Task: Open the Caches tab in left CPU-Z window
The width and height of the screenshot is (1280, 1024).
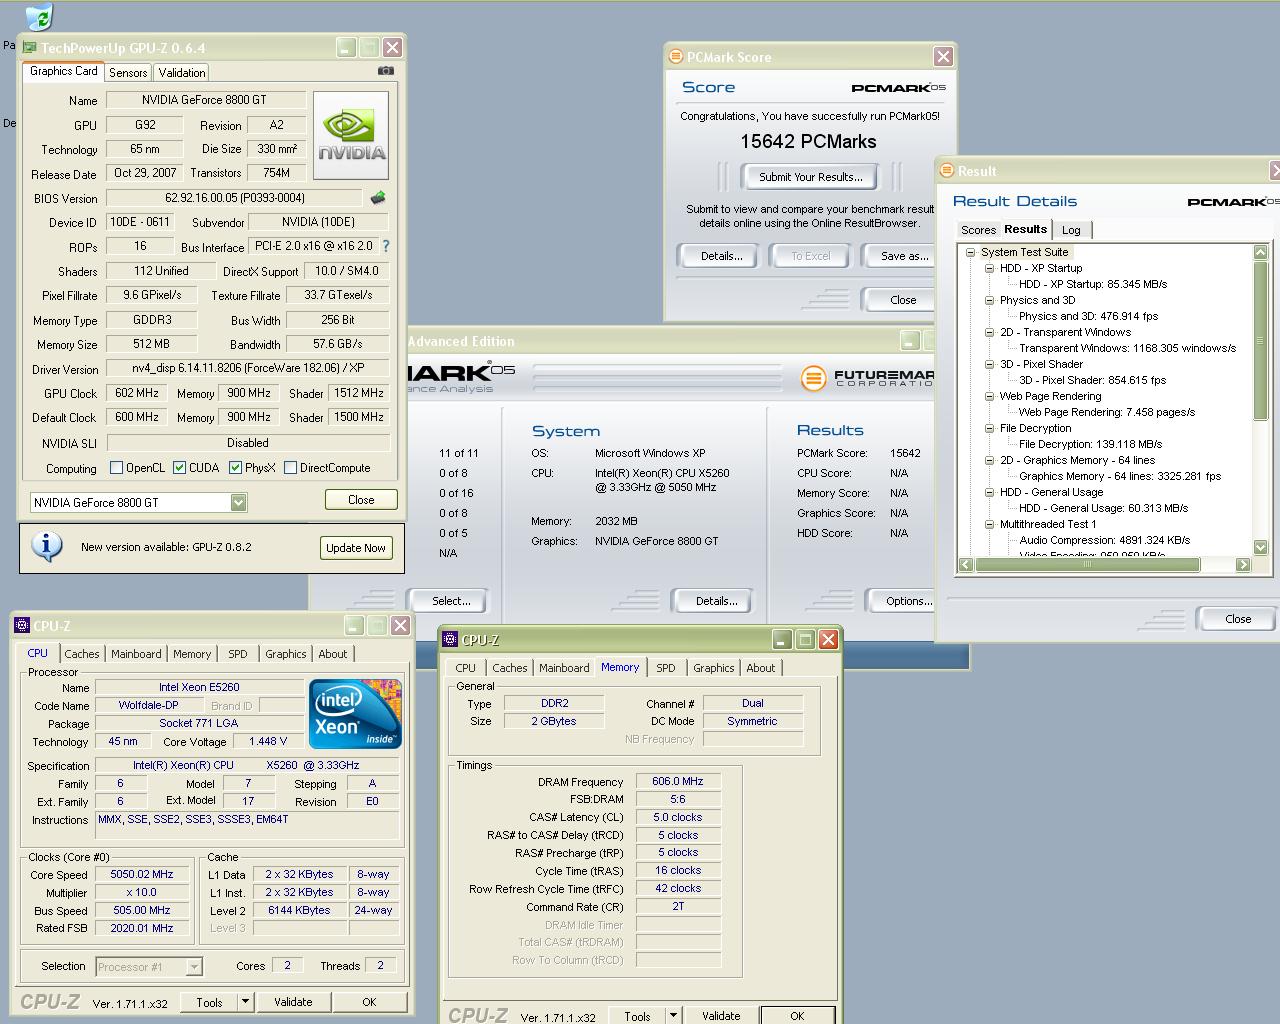Action: coord(82,654)
